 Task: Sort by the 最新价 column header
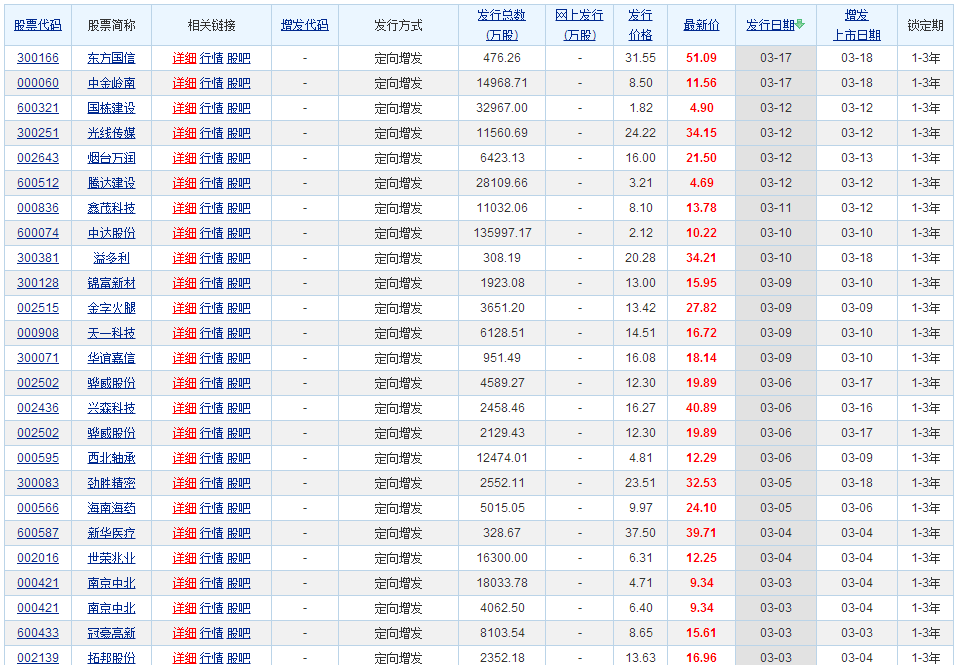(x=701, y=25)
